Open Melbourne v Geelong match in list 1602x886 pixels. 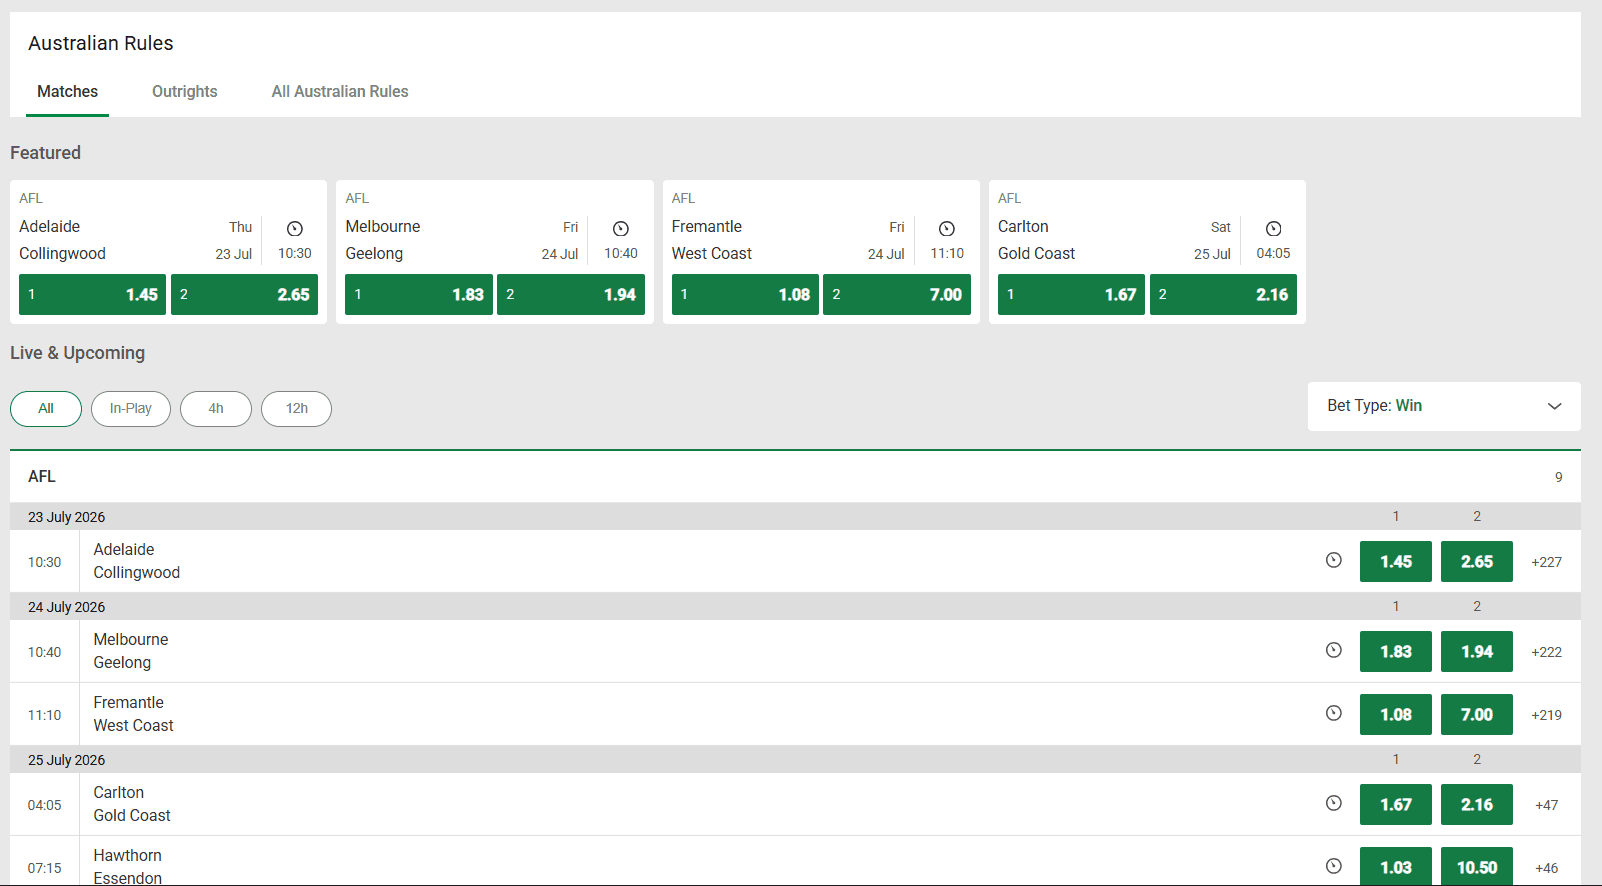click(x=131, y=651)
